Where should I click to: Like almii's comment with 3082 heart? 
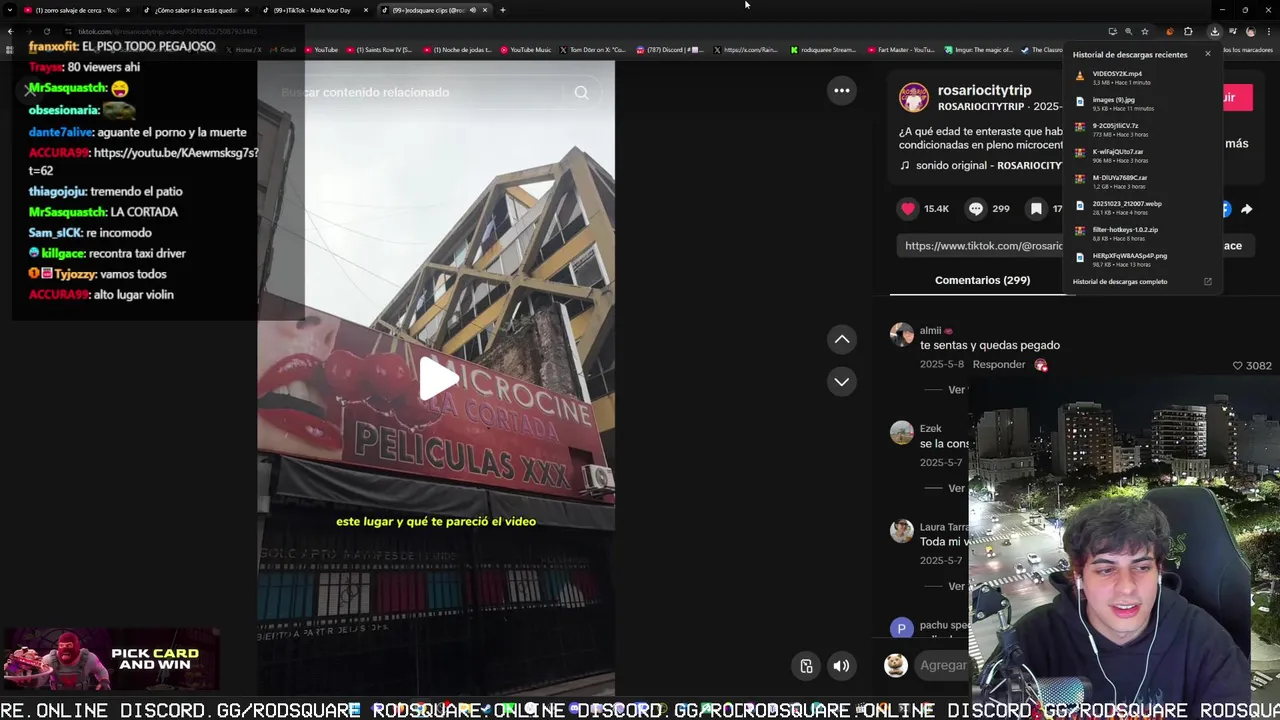[x=1237, y=366]
